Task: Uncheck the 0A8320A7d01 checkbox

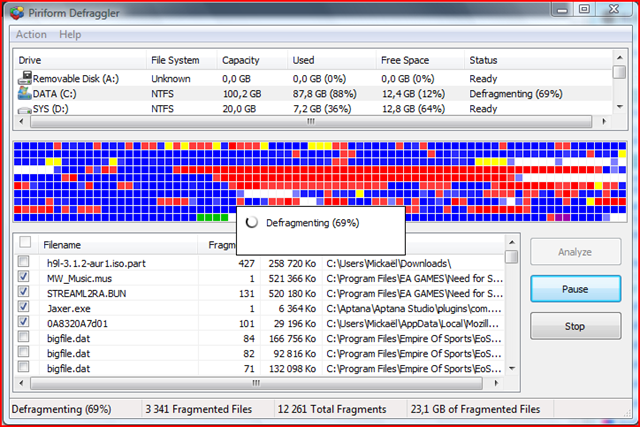Action: (24, 322)
